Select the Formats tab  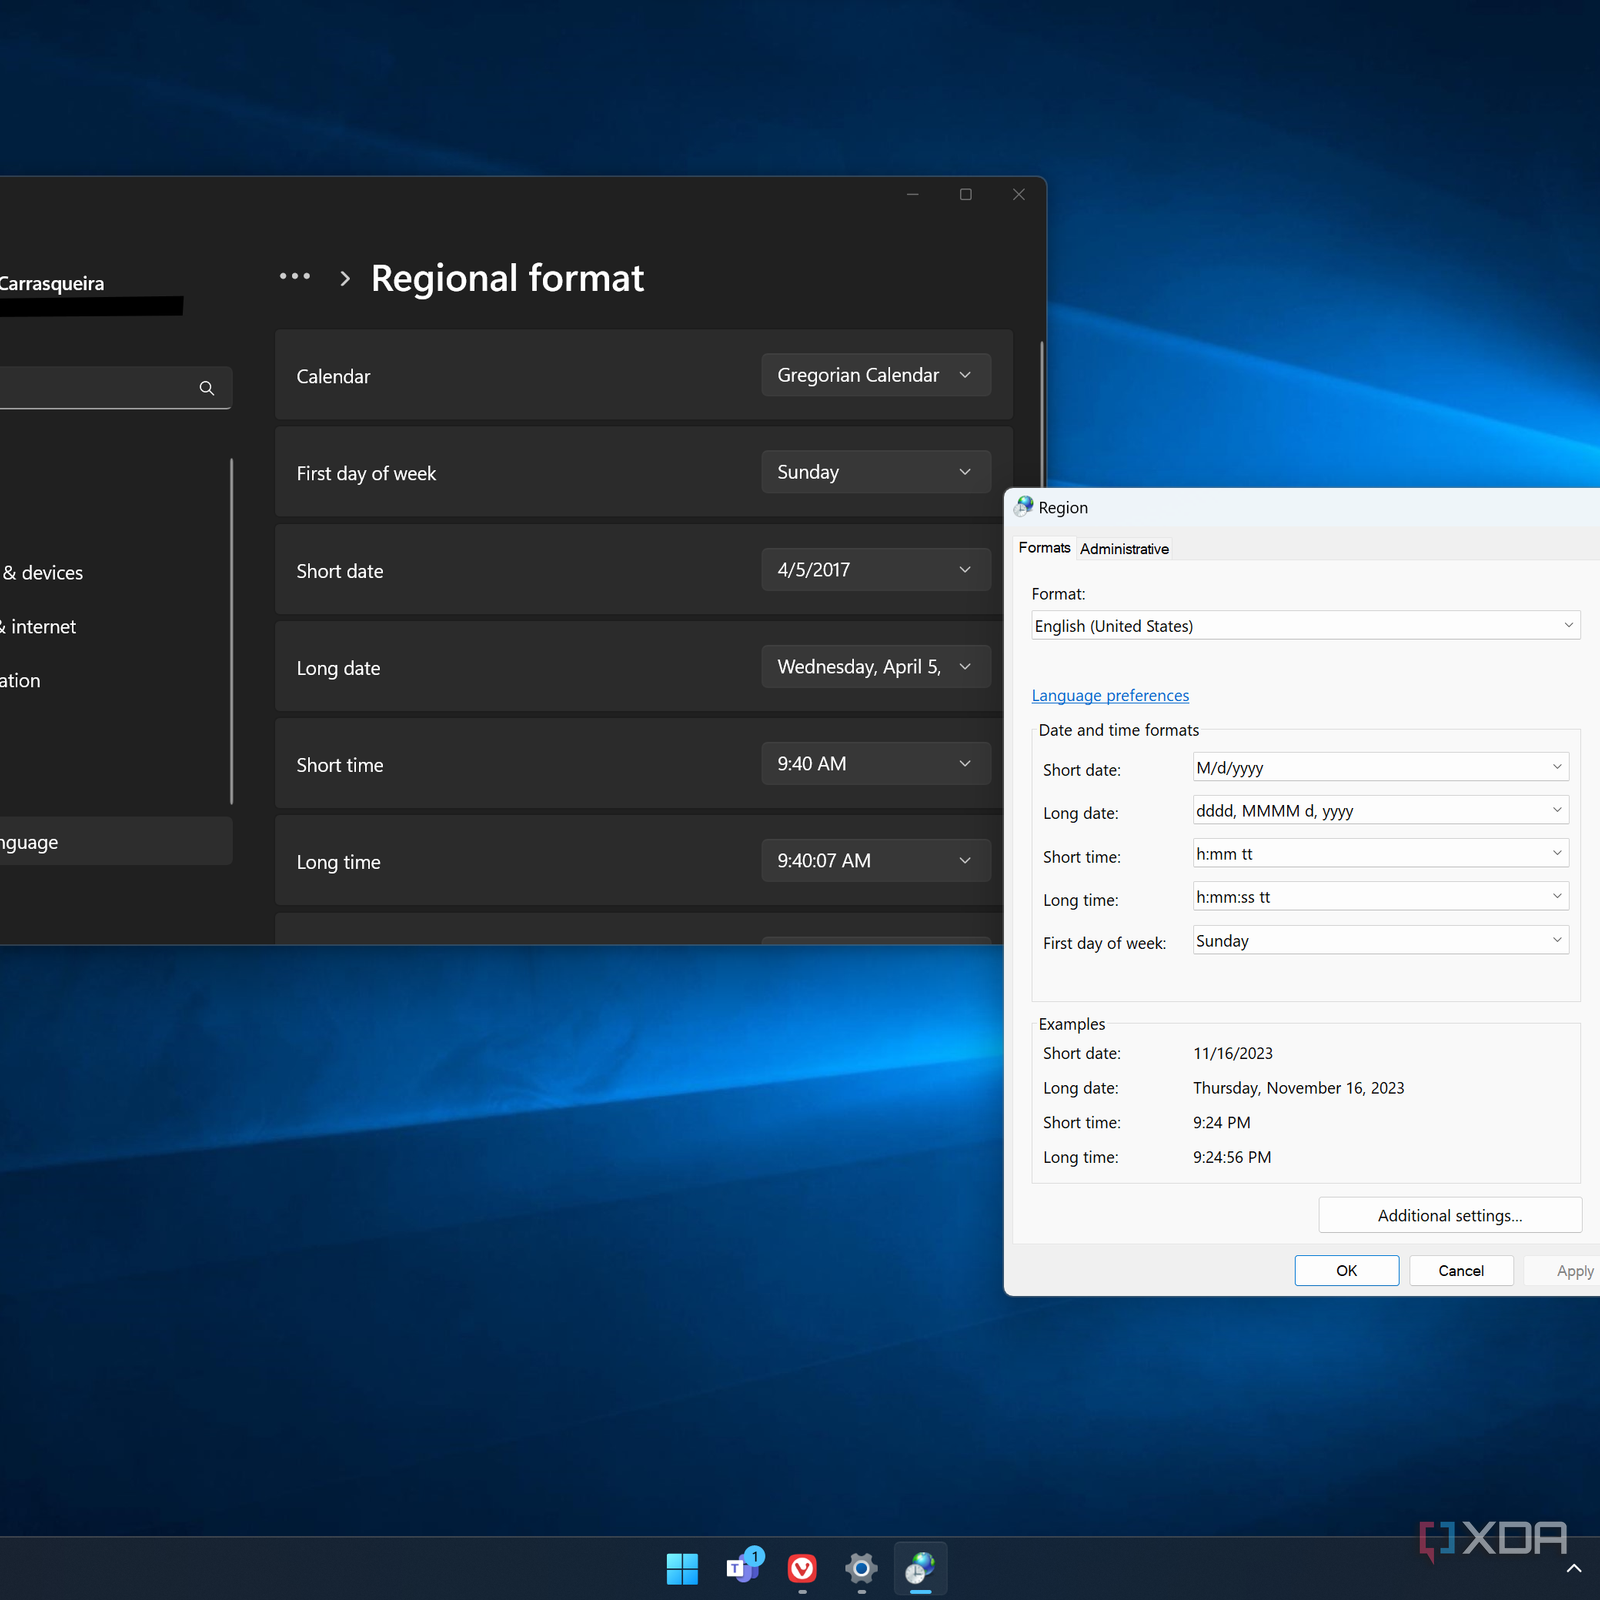tap(1044, 548)
